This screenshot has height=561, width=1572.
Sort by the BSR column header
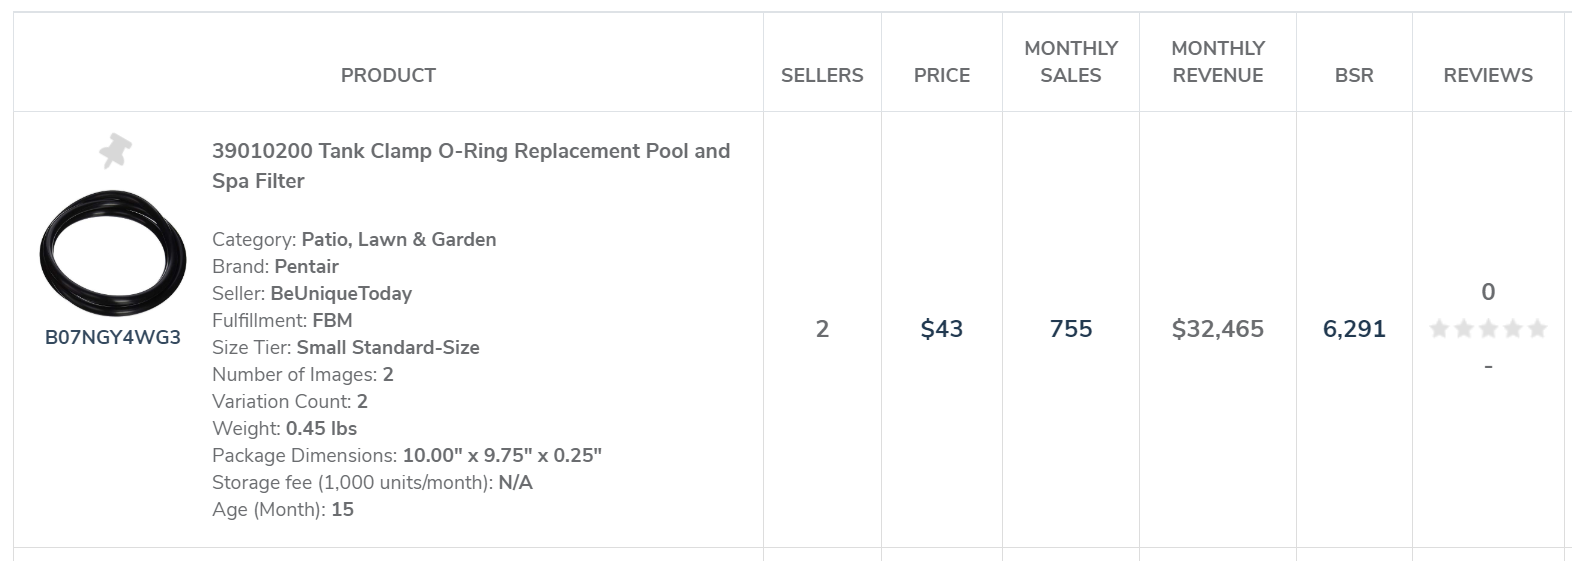click(1354, 75)
